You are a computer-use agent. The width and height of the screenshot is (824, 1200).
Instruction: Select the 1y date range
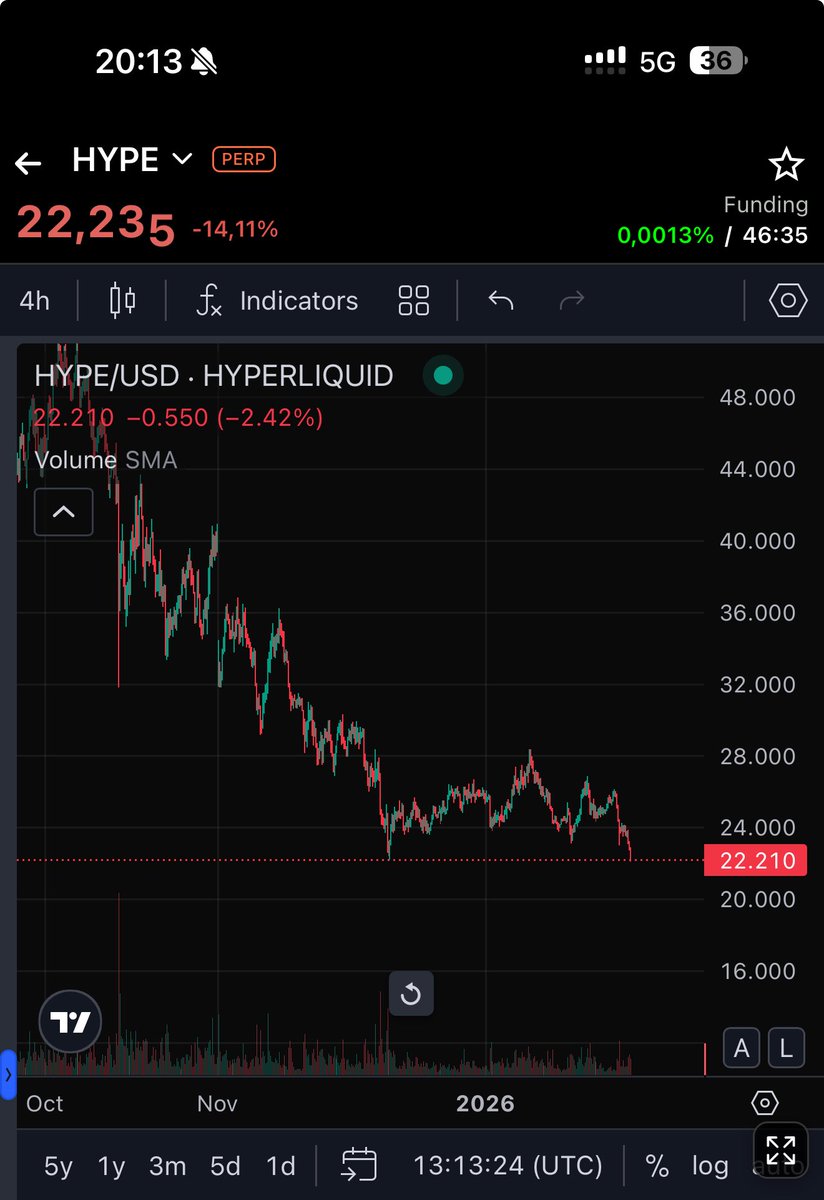[111, 1165]
